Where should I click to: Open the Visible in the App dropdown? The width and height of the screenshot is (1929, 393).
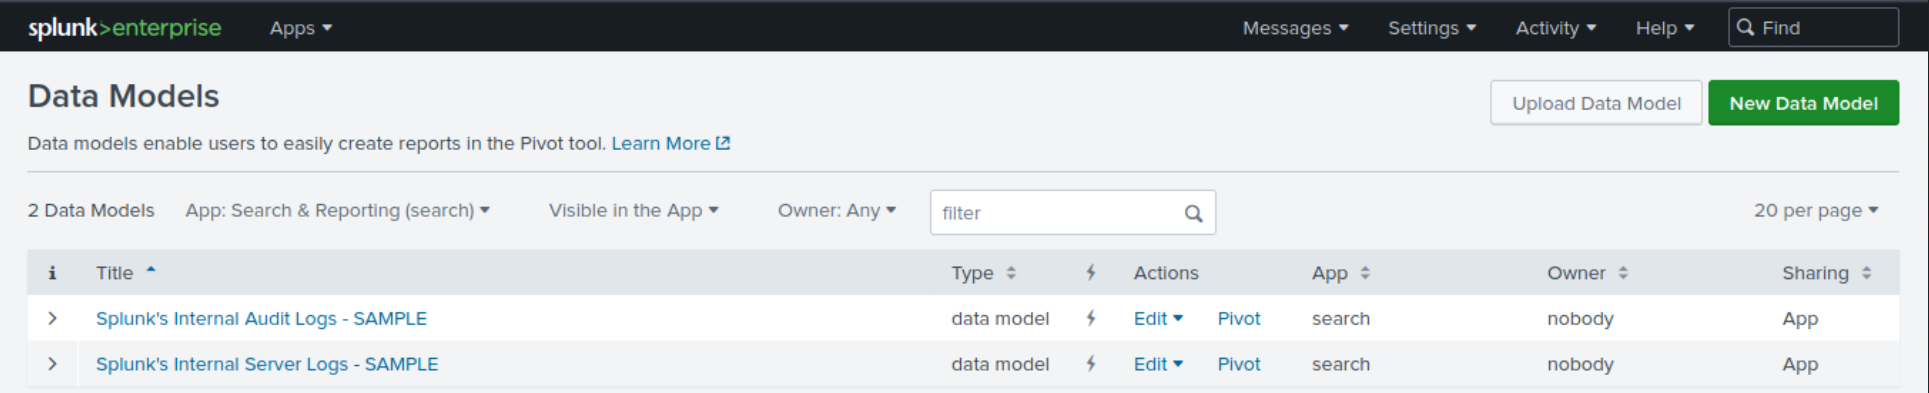(x=633, y=210)
